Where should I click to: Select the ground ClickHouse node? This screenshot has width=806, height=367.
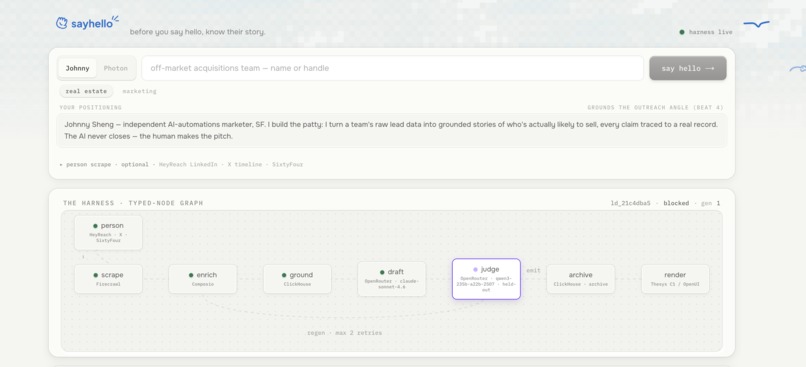(297, 279)
